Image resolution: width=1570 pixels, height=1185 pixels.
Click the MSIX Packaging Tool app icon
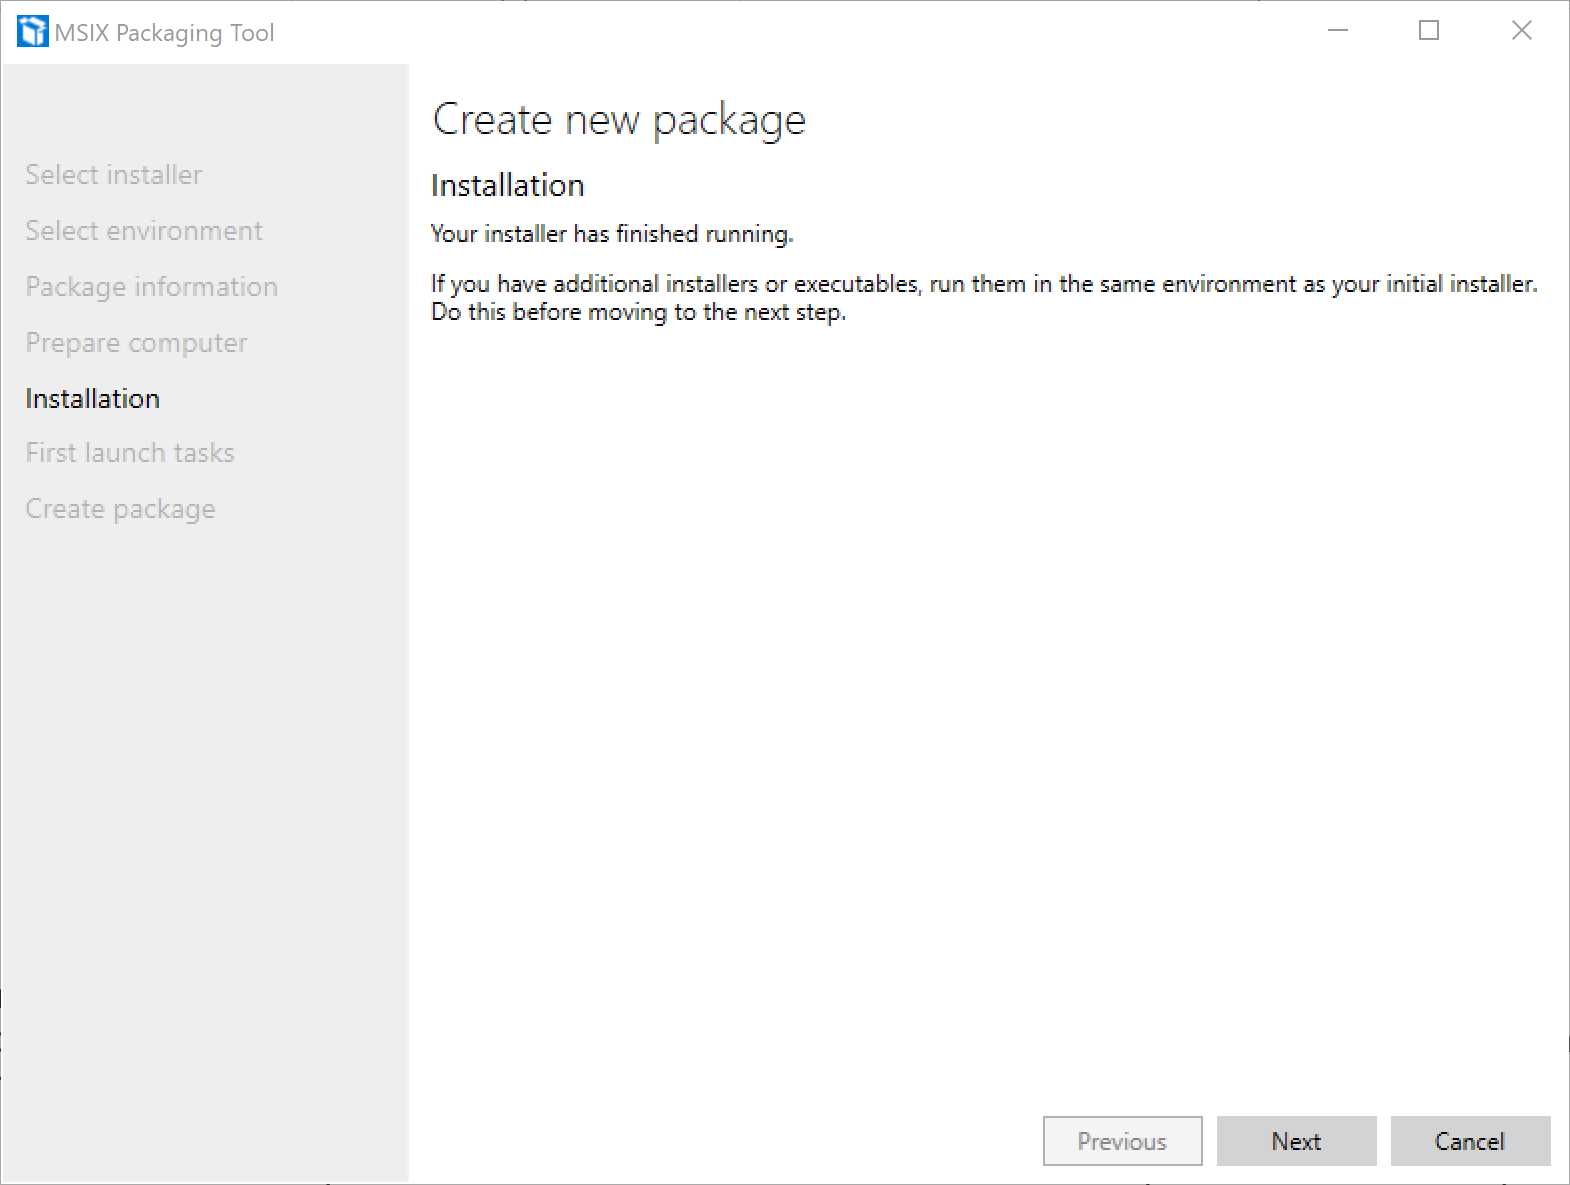(33, 30)
